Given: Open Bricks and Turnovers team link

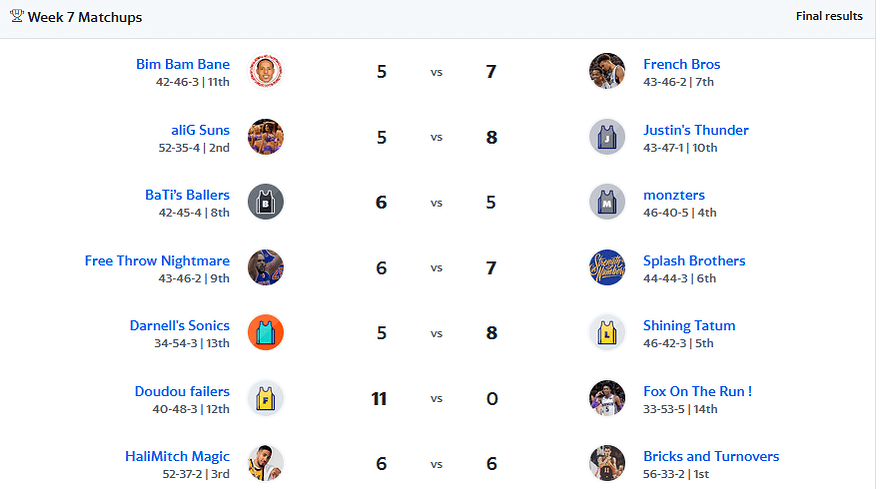Looking at the screenshot, I should pyautogui.click(x=711, y=456).
